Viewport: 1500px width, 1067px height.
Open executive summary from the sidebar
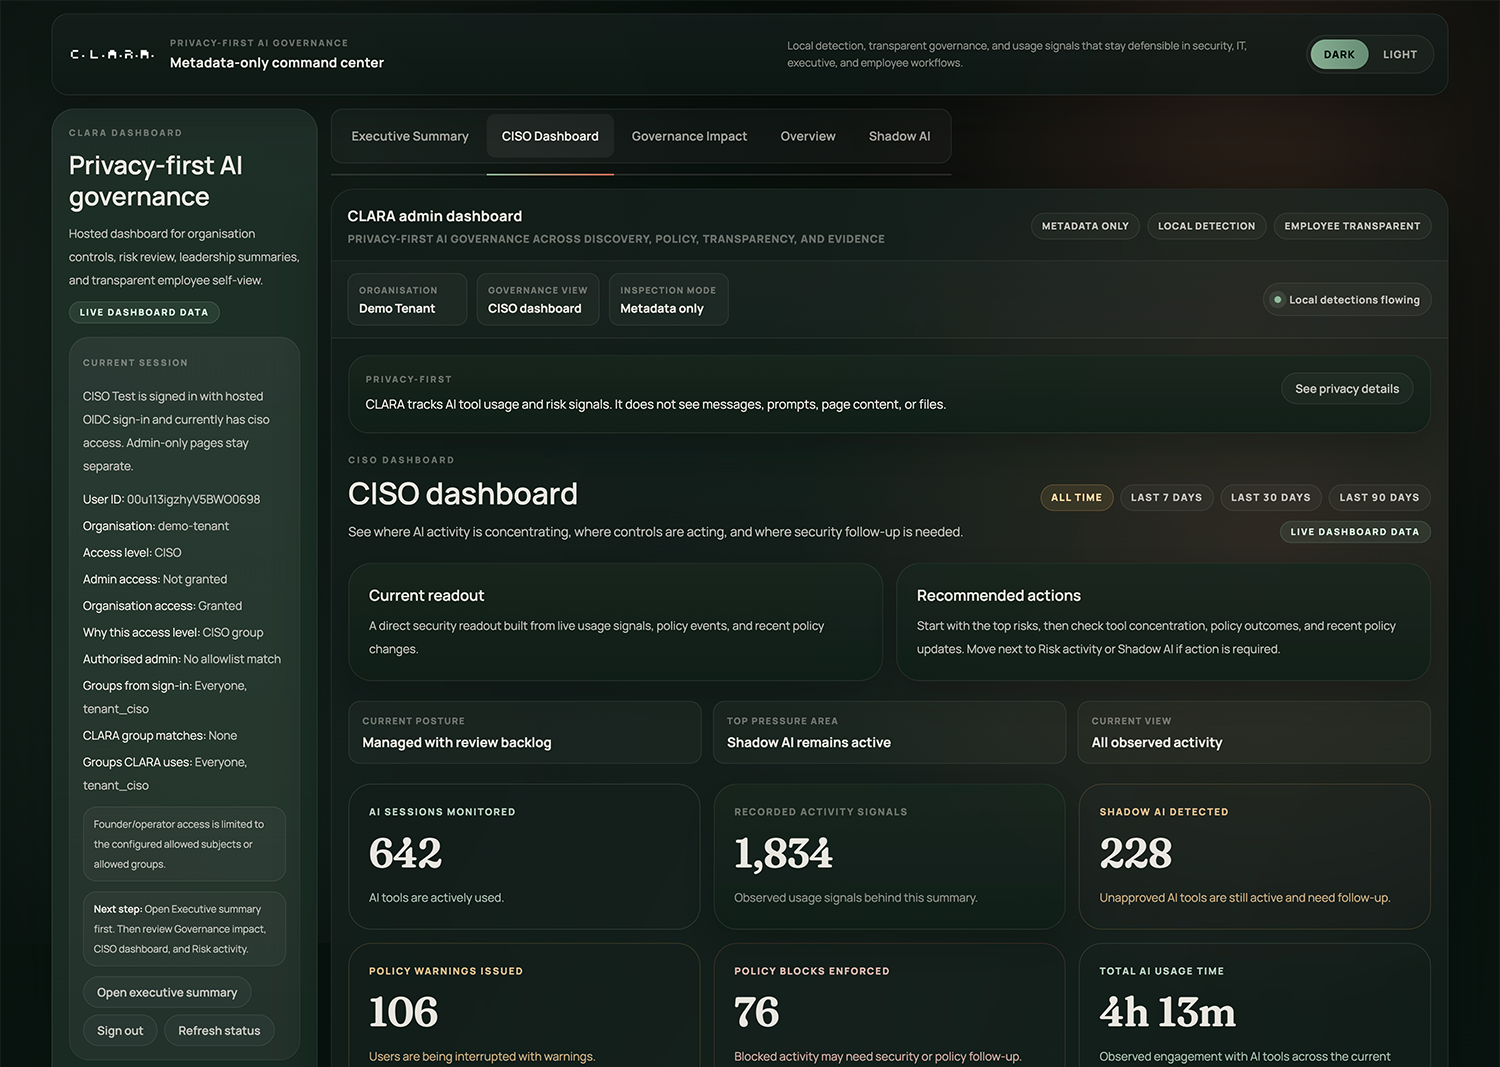[167, 991]
